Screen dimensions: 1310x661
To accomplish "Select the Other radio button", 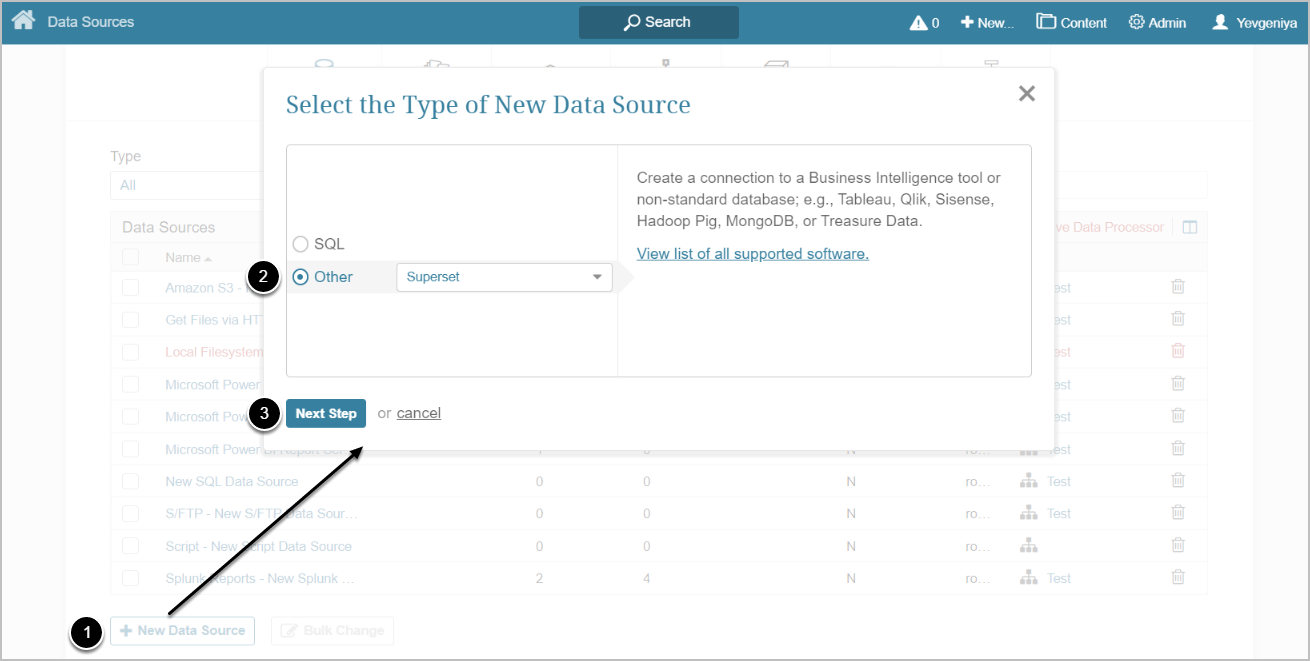I will (300, 277).
